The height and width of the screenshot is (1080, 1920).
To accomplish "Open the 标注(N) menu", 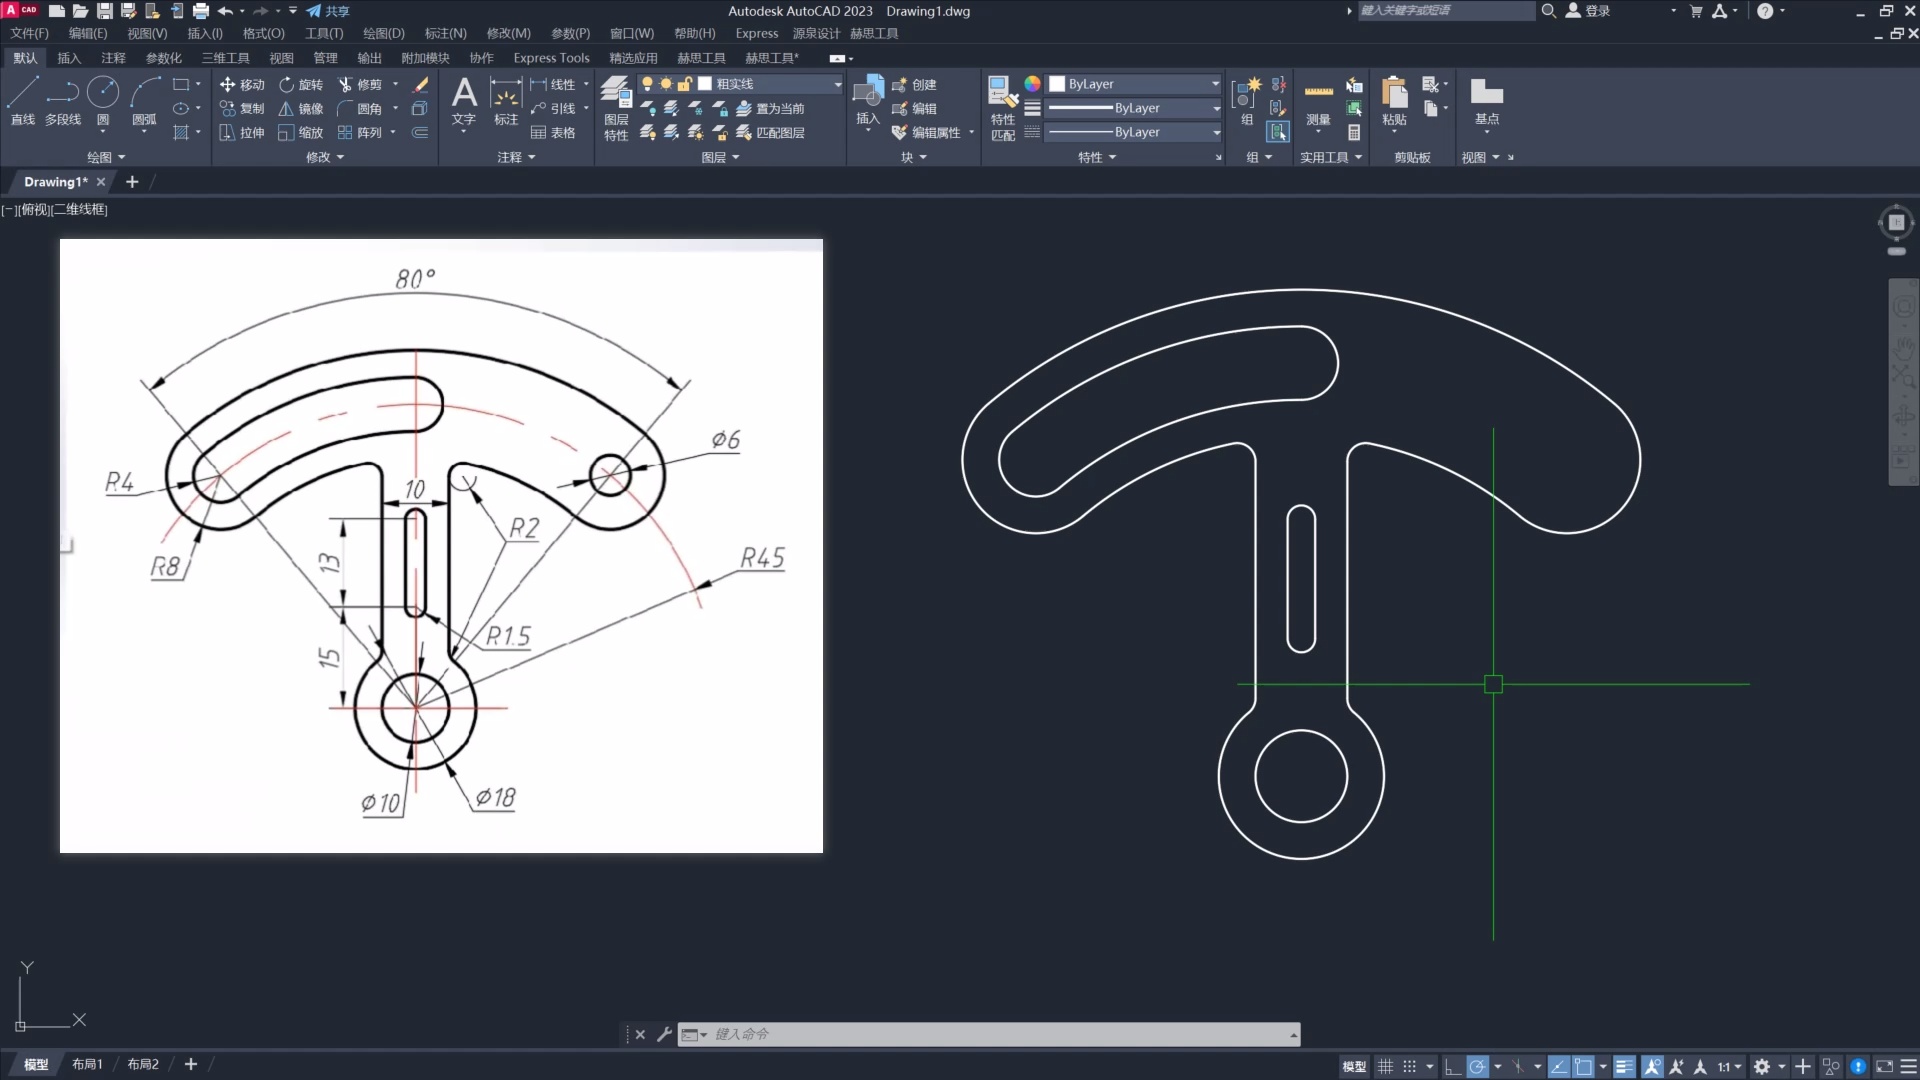I will pyautogui.click(x=445, y=33).
